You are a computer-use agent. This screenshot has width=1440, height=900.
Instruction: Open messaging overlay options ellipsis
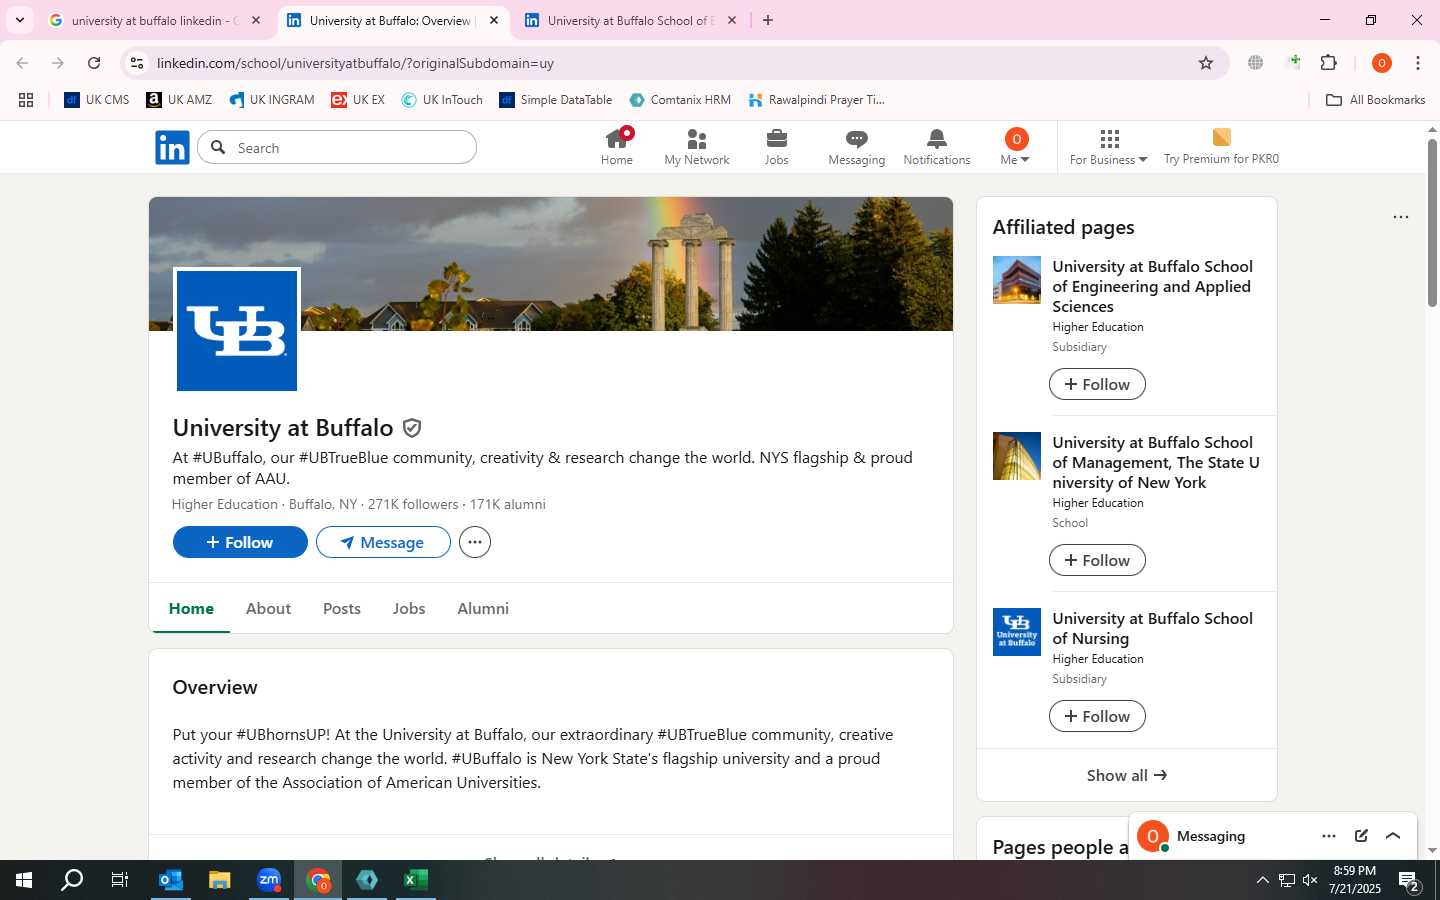(1329, 836)
